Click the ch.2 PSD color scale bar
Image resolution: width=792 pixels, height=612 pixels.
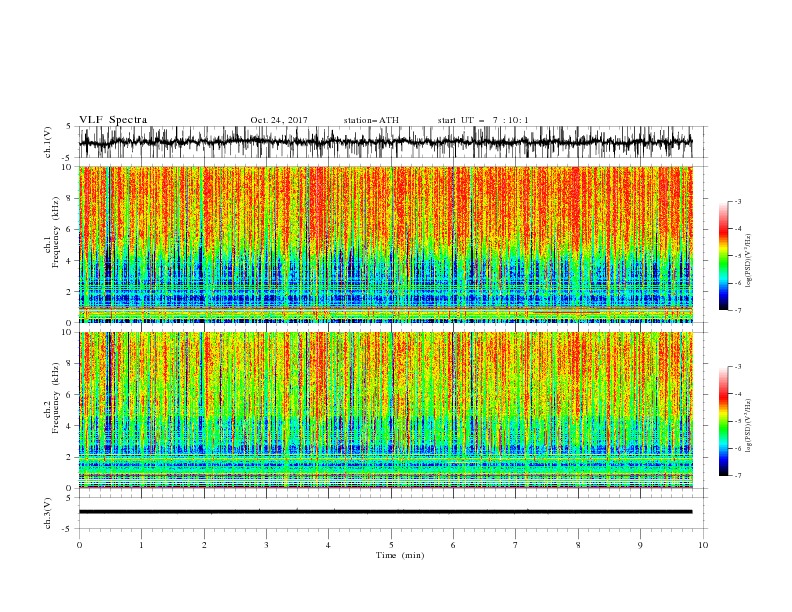point(723,421)
